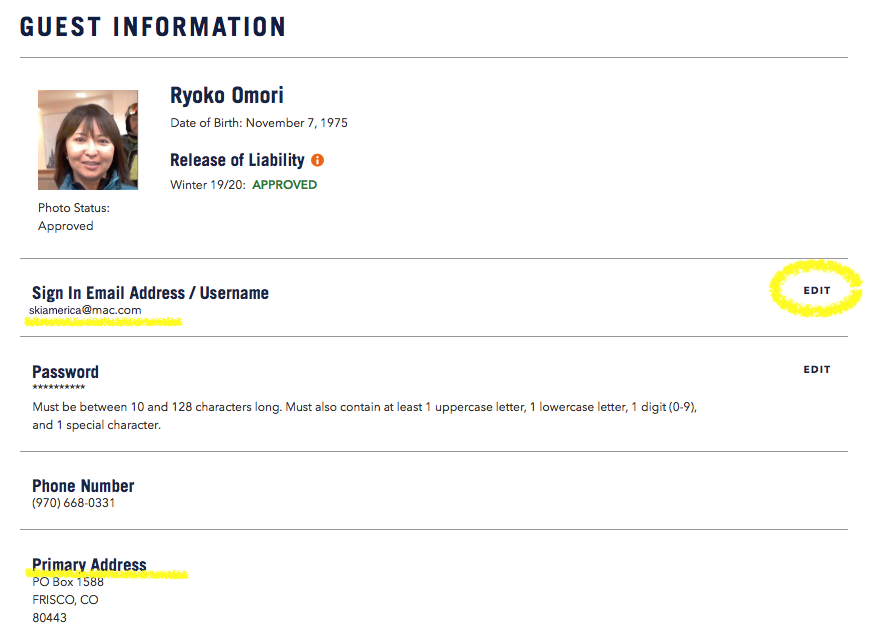The image size is (873, 641).
Task: Select the skiamerica@mac.com email text
Action: pyautogui.click(x=86, y=310)
